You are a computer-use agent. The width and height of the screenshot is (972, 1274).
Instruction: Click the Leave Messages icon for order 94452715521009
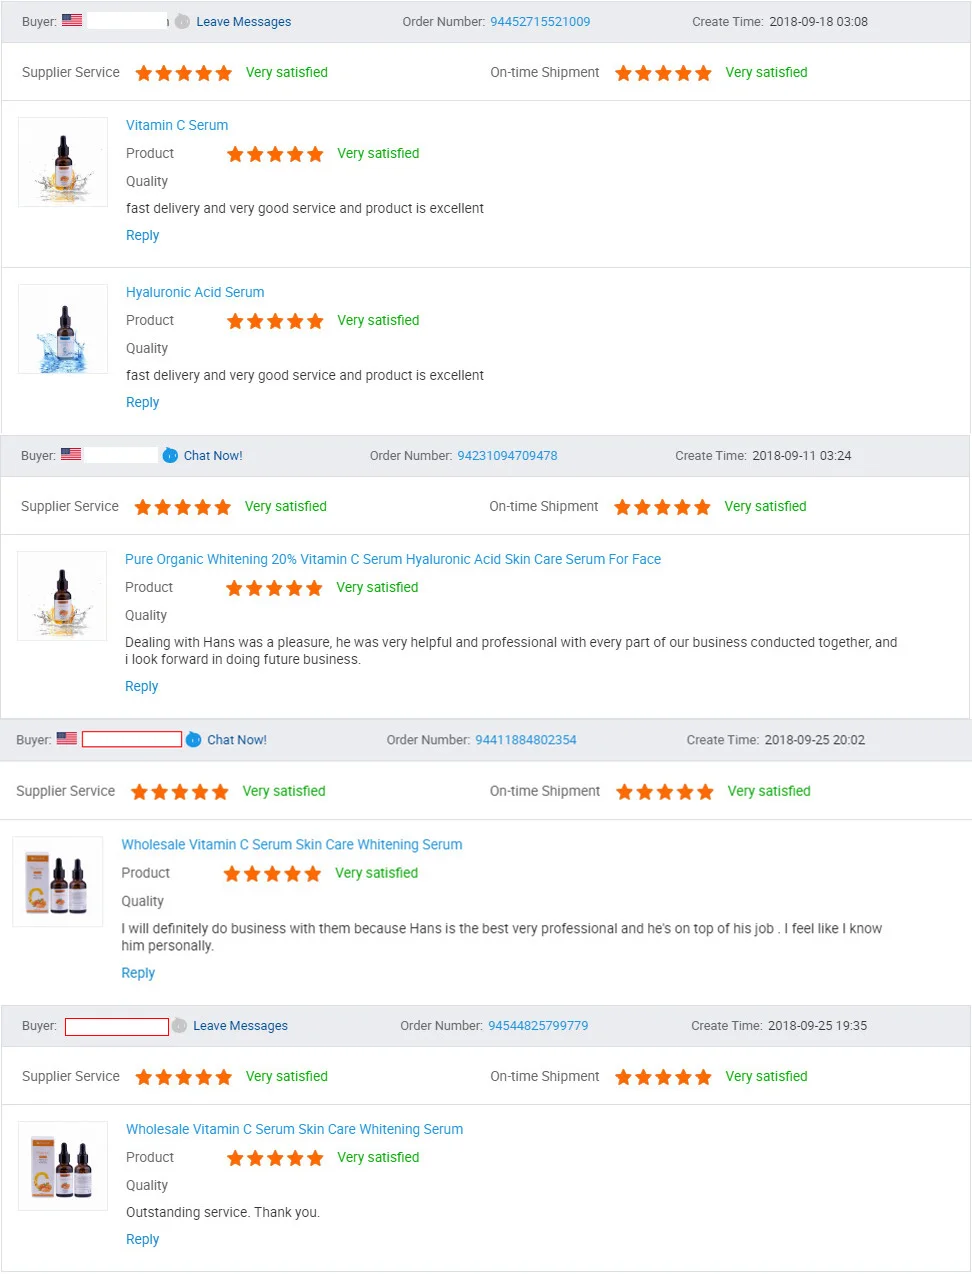point(182,21)
